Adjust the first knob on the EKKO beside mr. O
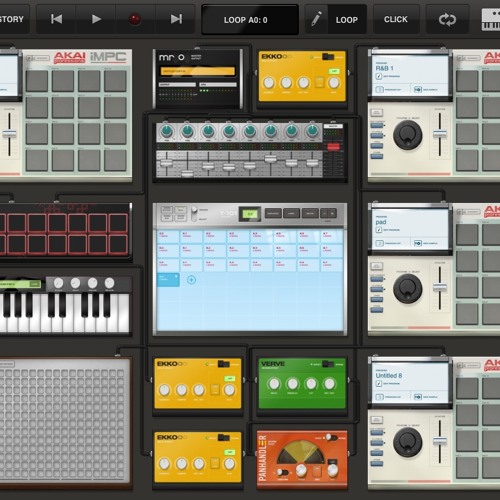This screenshot has height=500, width=500. [x=269, y=82]
